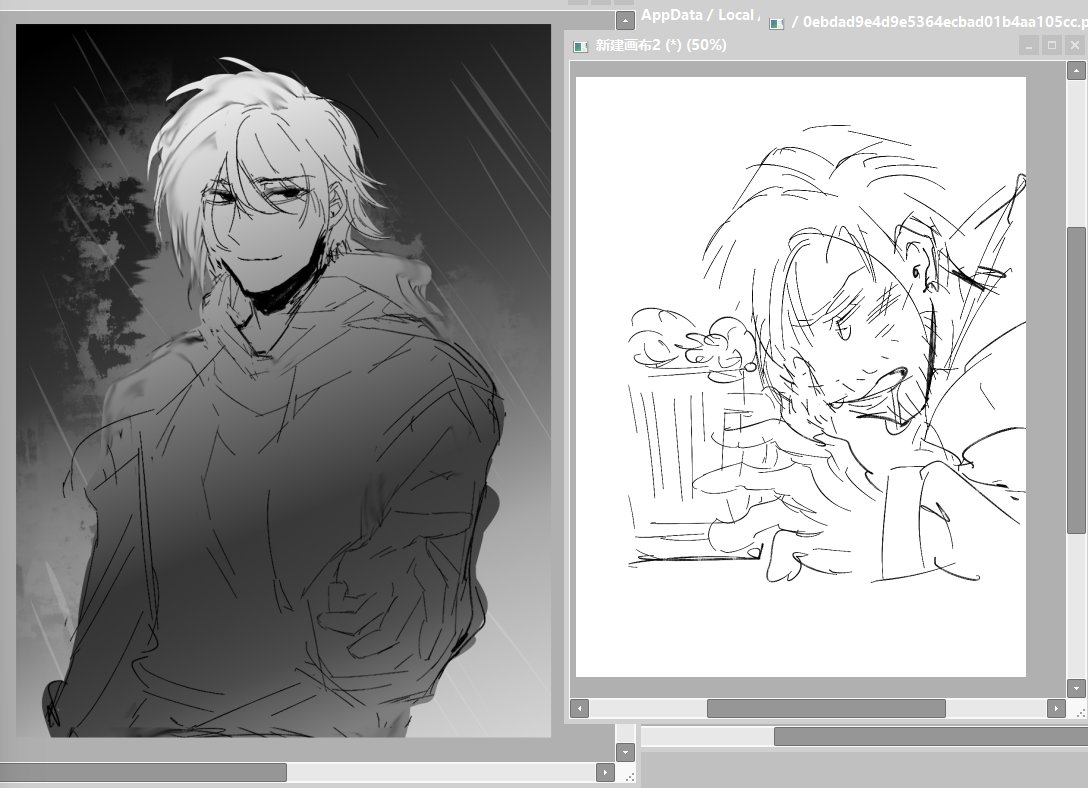Click the 新建画布2 horizontal scrollbar thumb
1088x788 pixels.
click(x=826, y=708)
